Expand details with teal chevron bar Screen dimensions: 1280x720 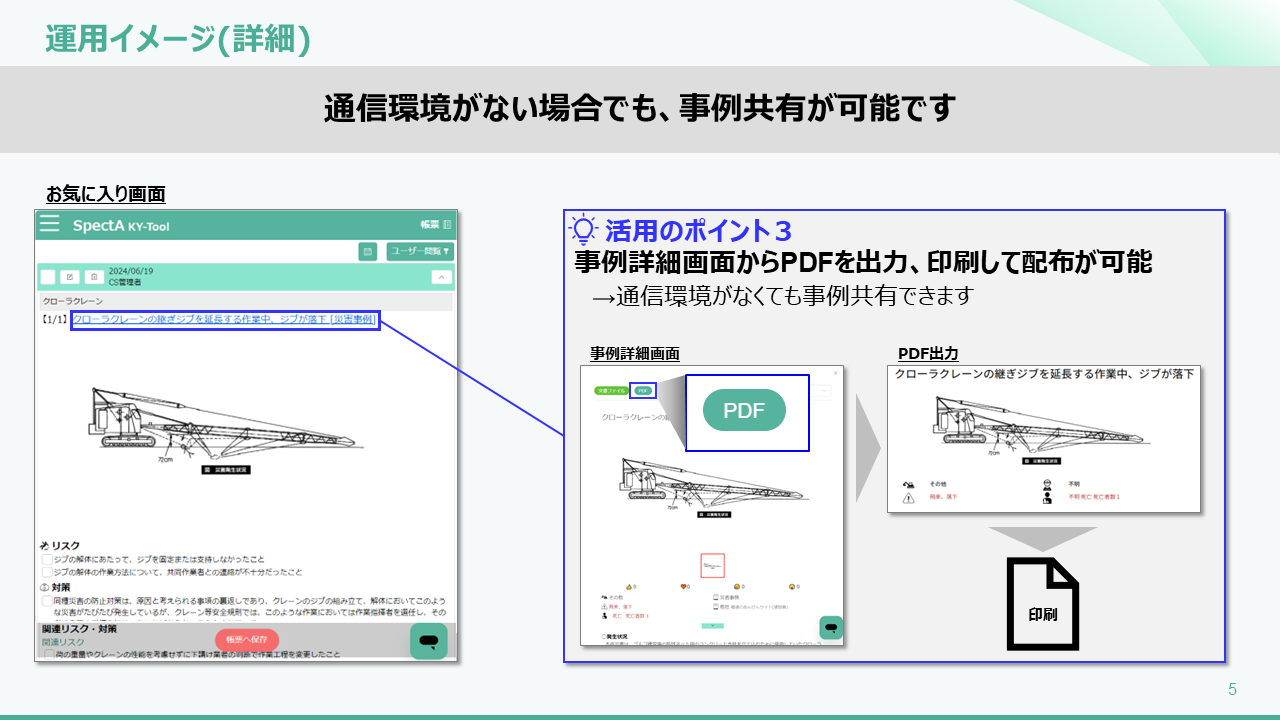click(712, 624)
